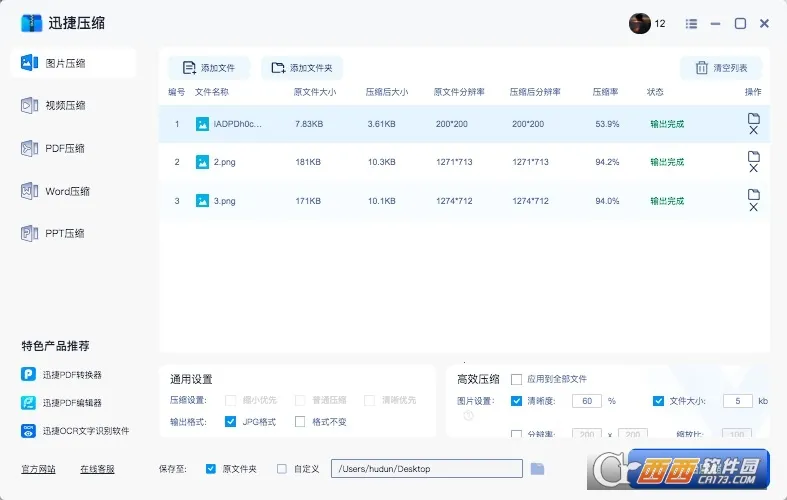This screenshot has height=500, width=787.
Task: Open 迅捷PDF转换器 product link
Action: [72, 374]
